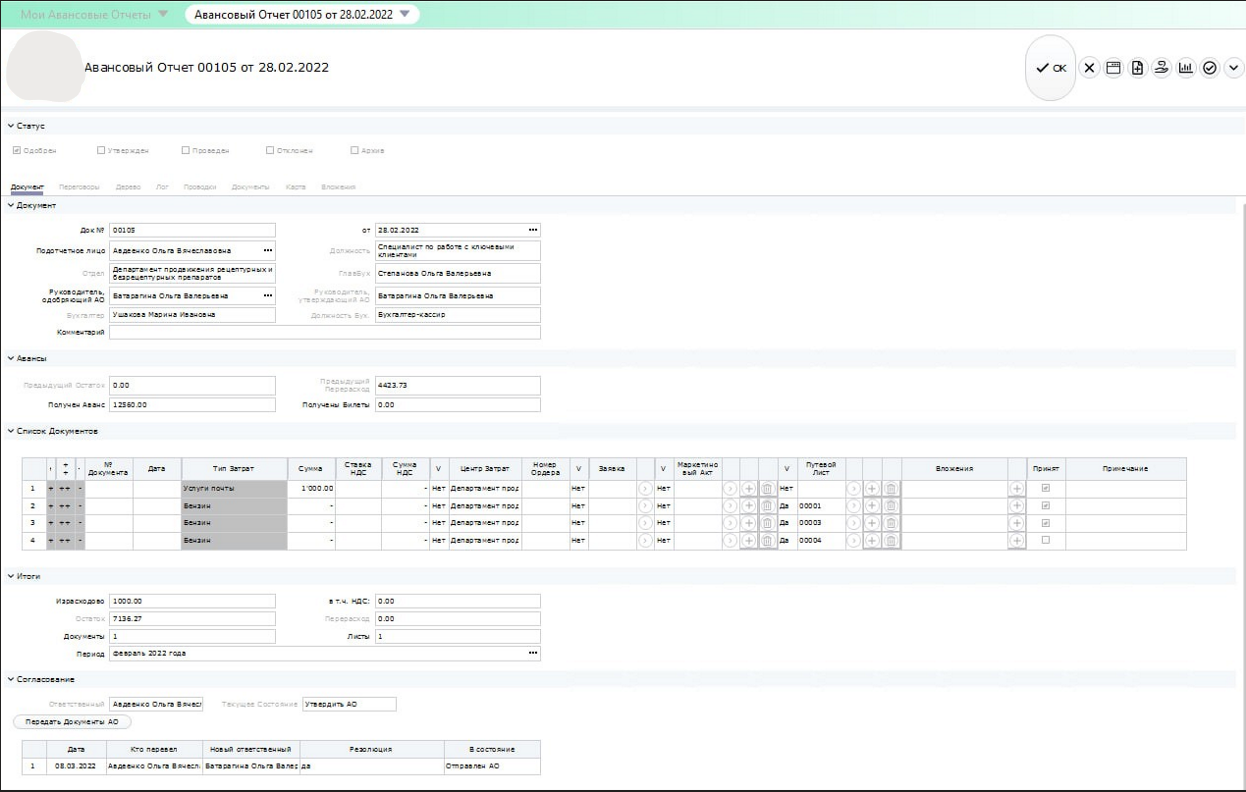This screenshot has width=1246, height=792.
Task: Expand the more actions chevron in header
Action: point(1232,68)
